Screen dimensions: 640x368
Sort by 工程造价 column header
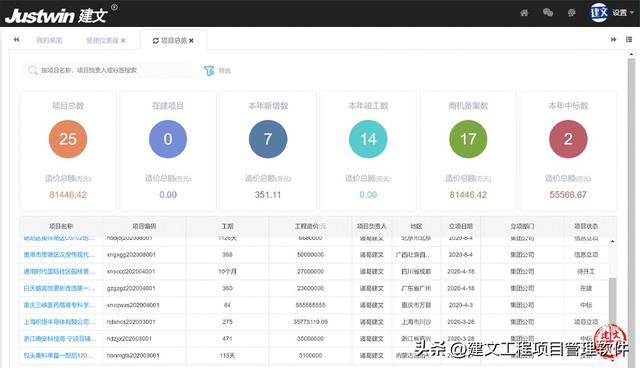310,226
